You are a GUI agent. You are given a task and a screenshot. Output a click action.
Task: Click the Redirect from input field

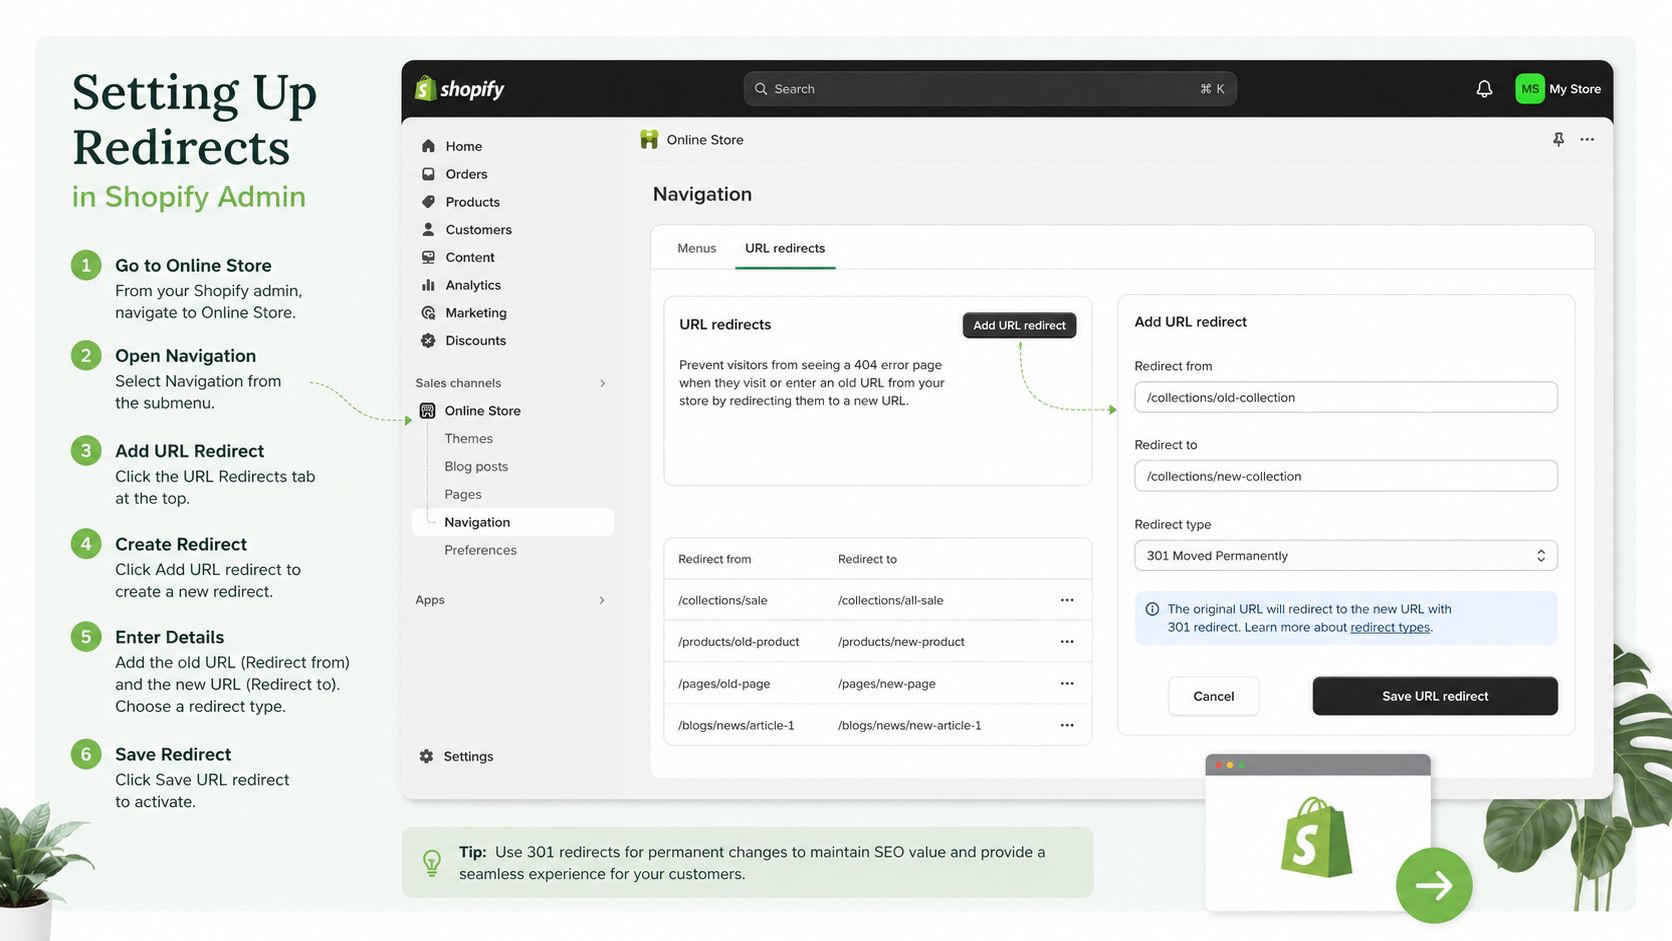tap(1346, 397)
